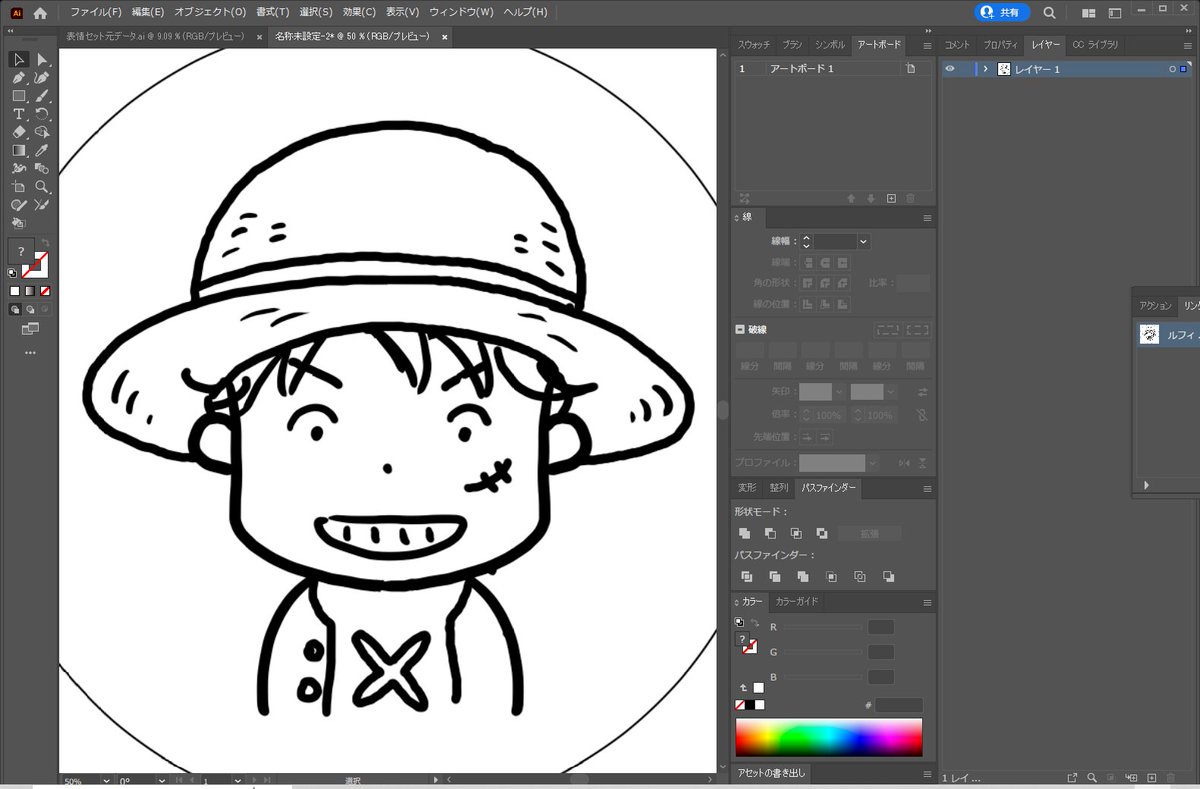Expand レイヤー 1 sublayers

pyautogui.click(x=986, y=69)
